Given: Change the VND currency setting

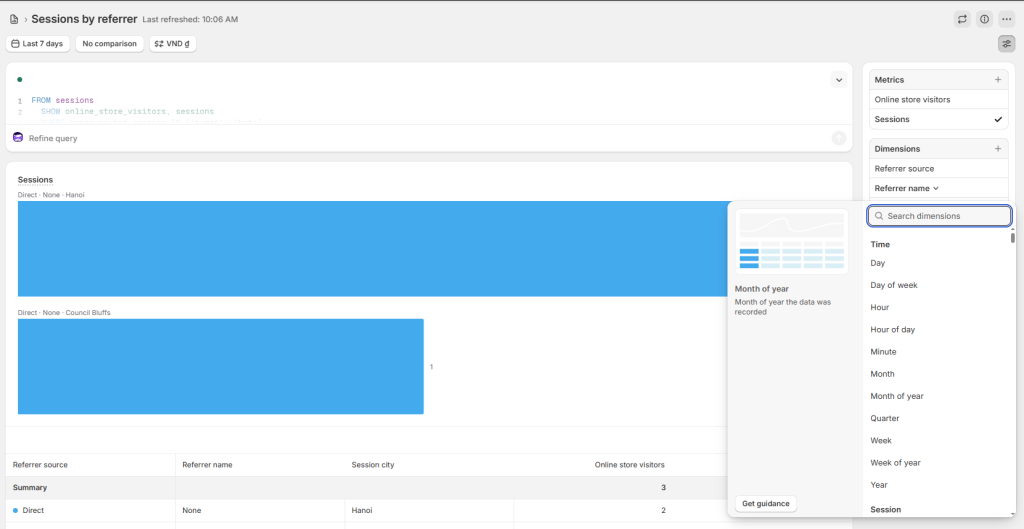Looking at the screenshot, I should [x=173, y=44].
